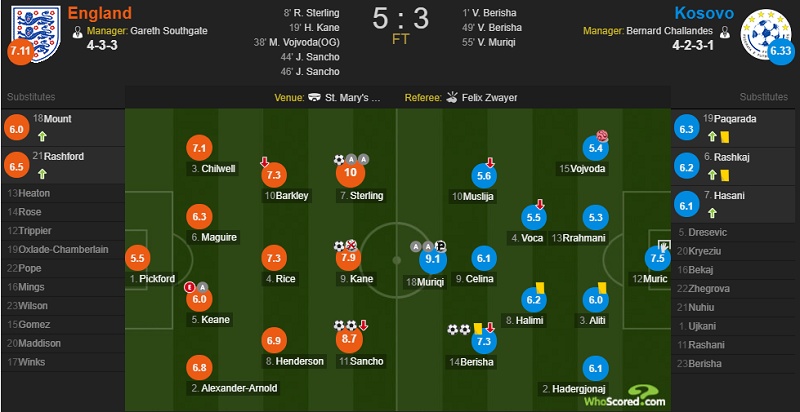Click the England team name

[99, 12]
